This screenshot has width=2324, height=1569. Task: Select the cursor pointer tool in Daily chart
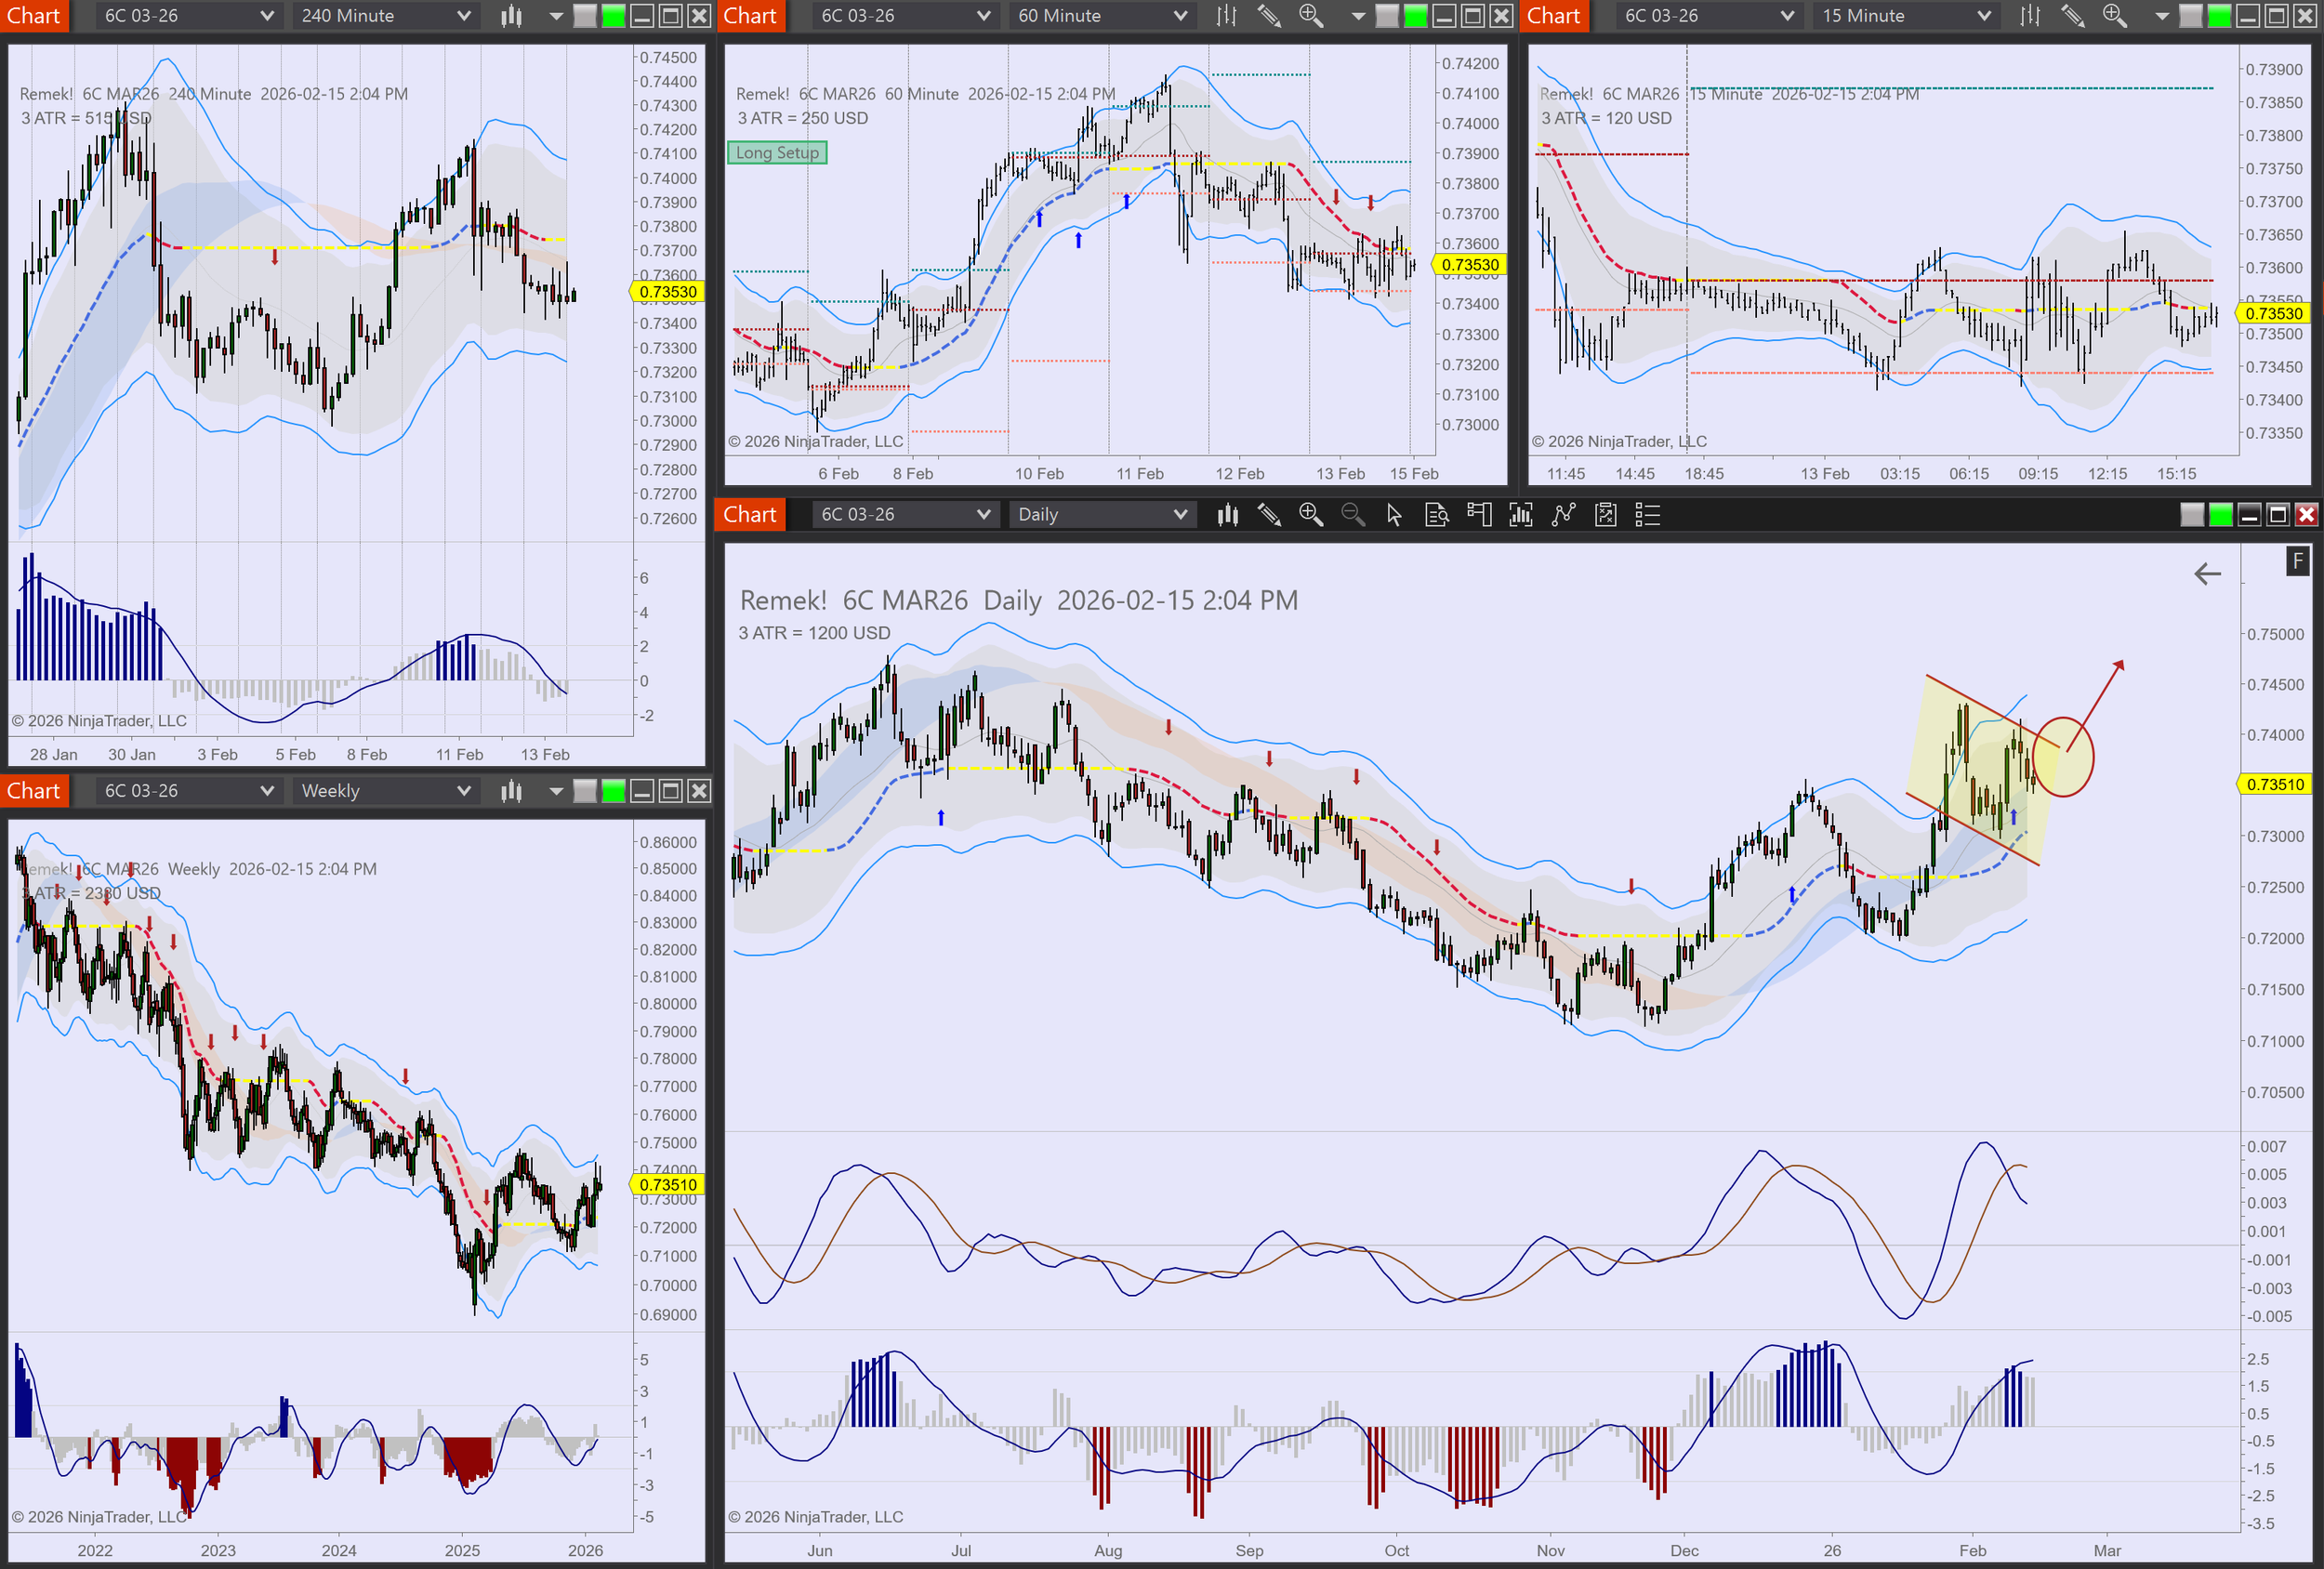click(x=1394, y=515)
